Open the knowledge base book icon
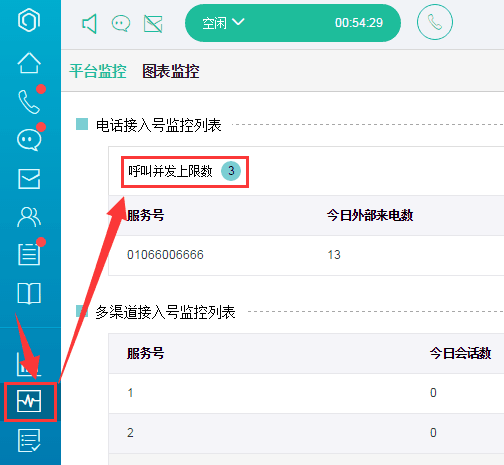 (29, 293)
